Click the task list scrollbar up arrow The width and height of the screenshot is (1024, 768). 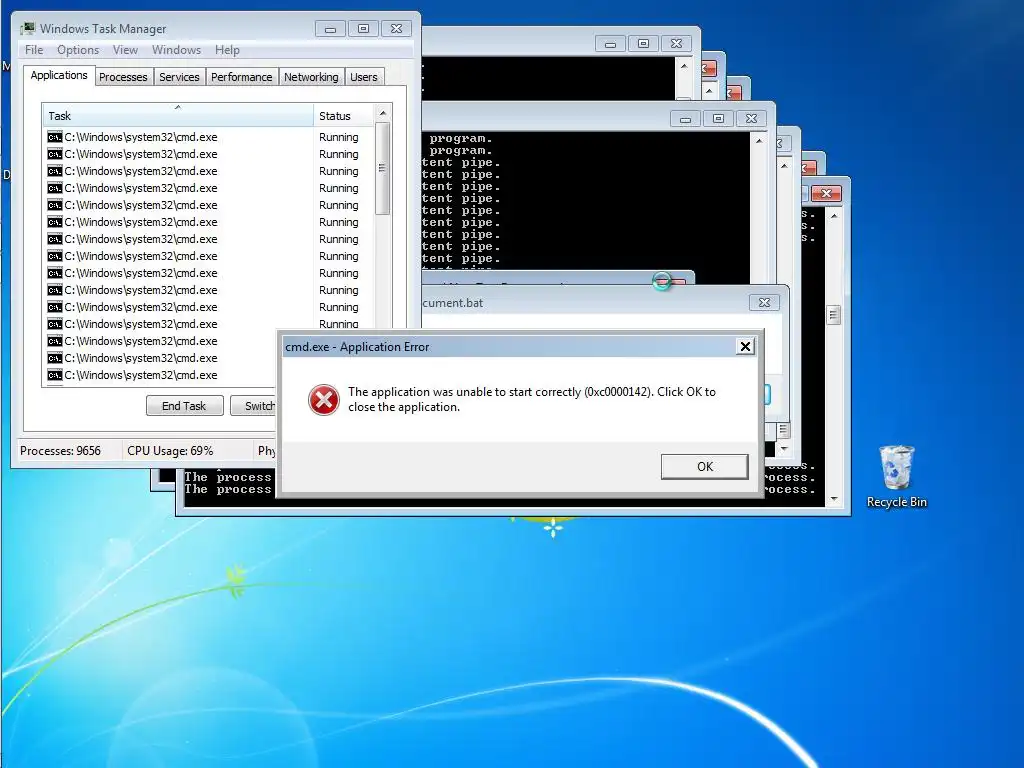pos(383,113)
